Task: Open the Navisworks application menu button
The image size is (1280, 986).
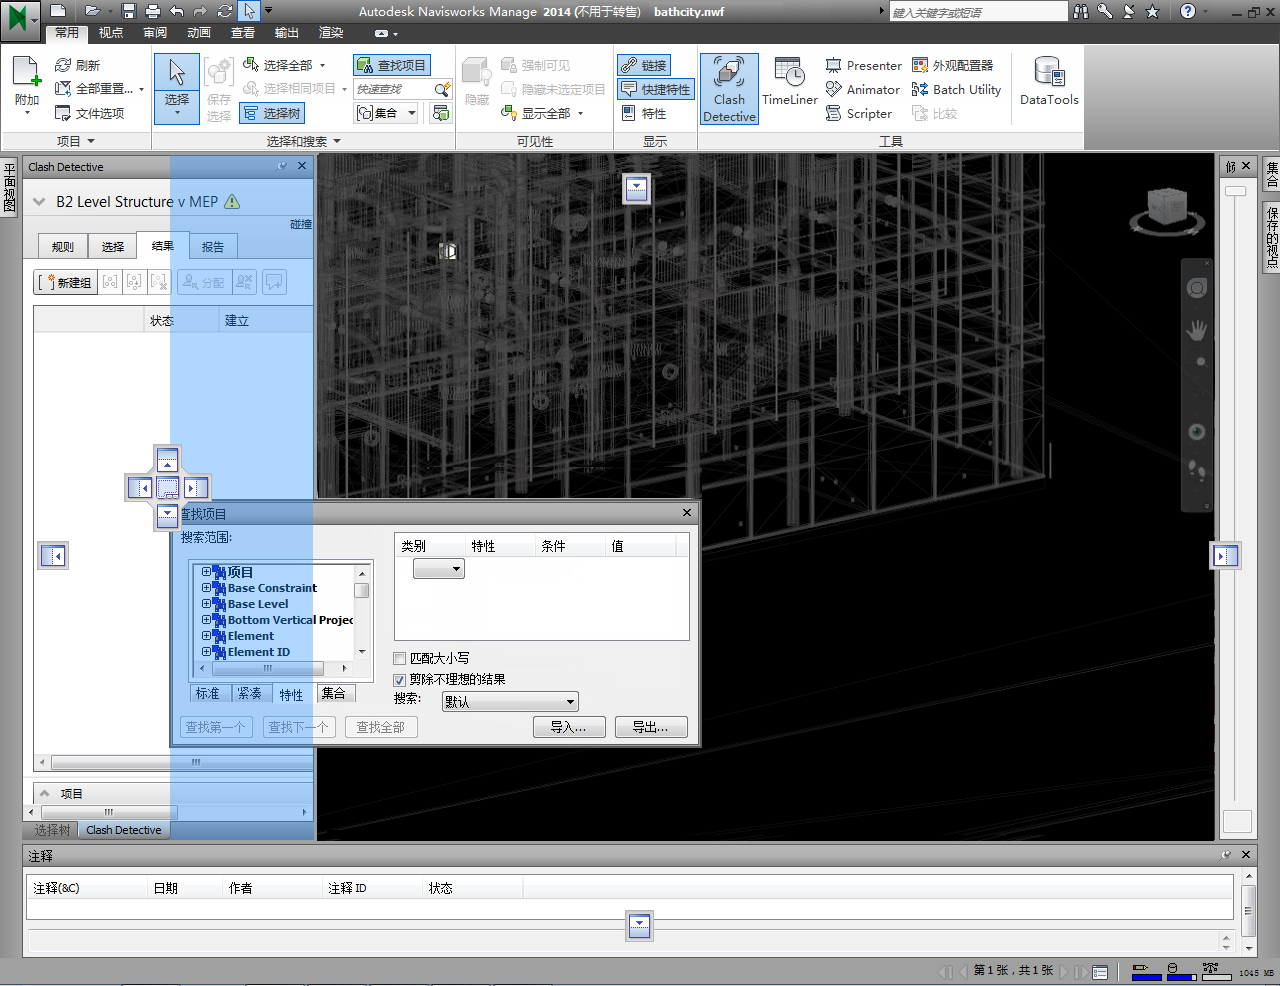Action: point(19,19)
